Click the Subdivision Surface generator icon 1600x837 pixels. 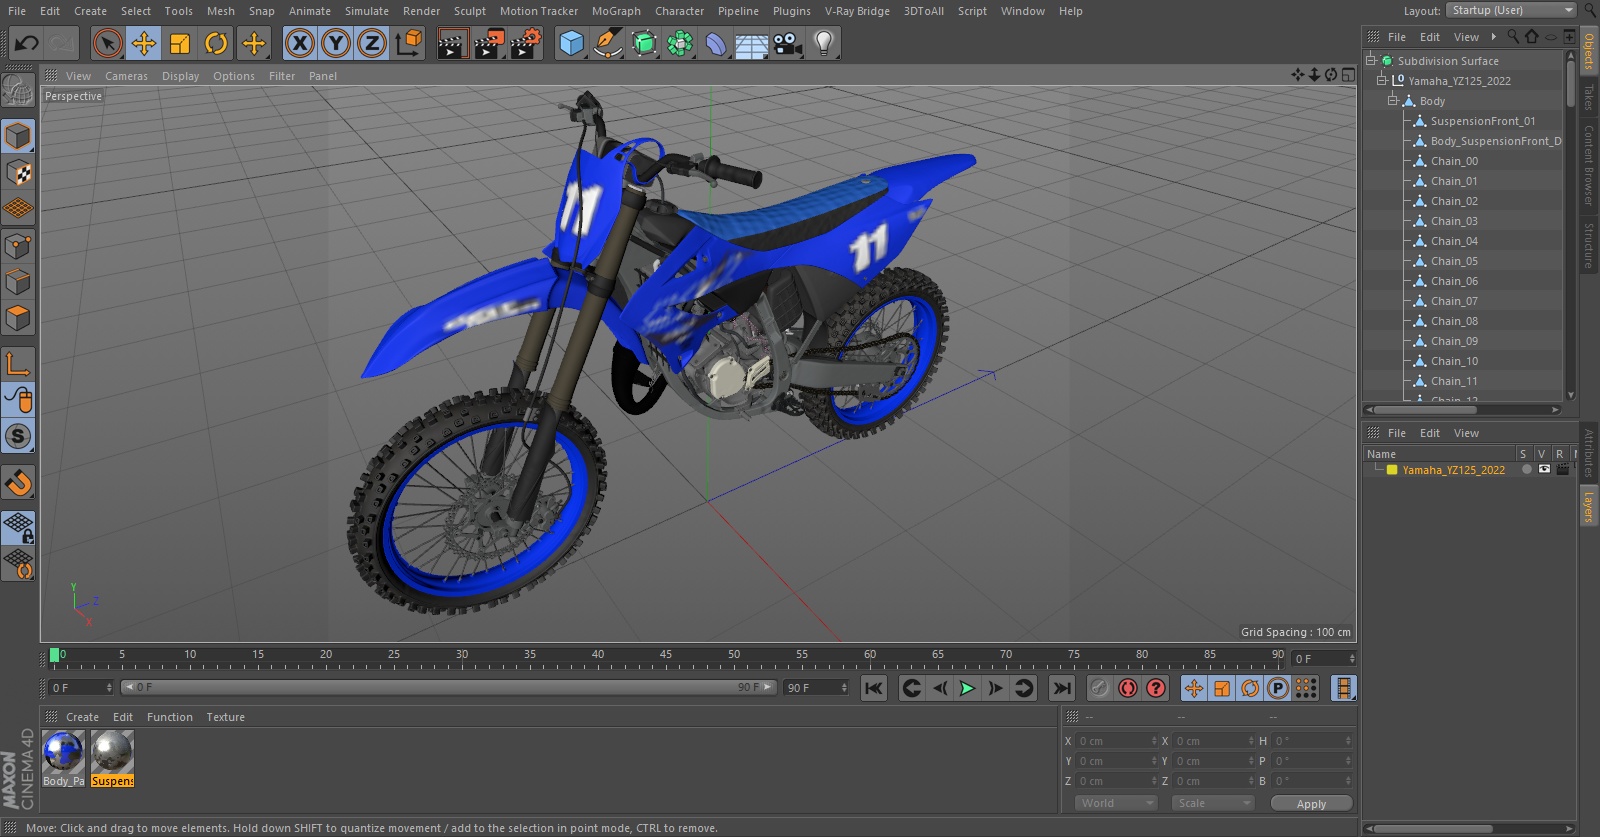pos(644,43)
